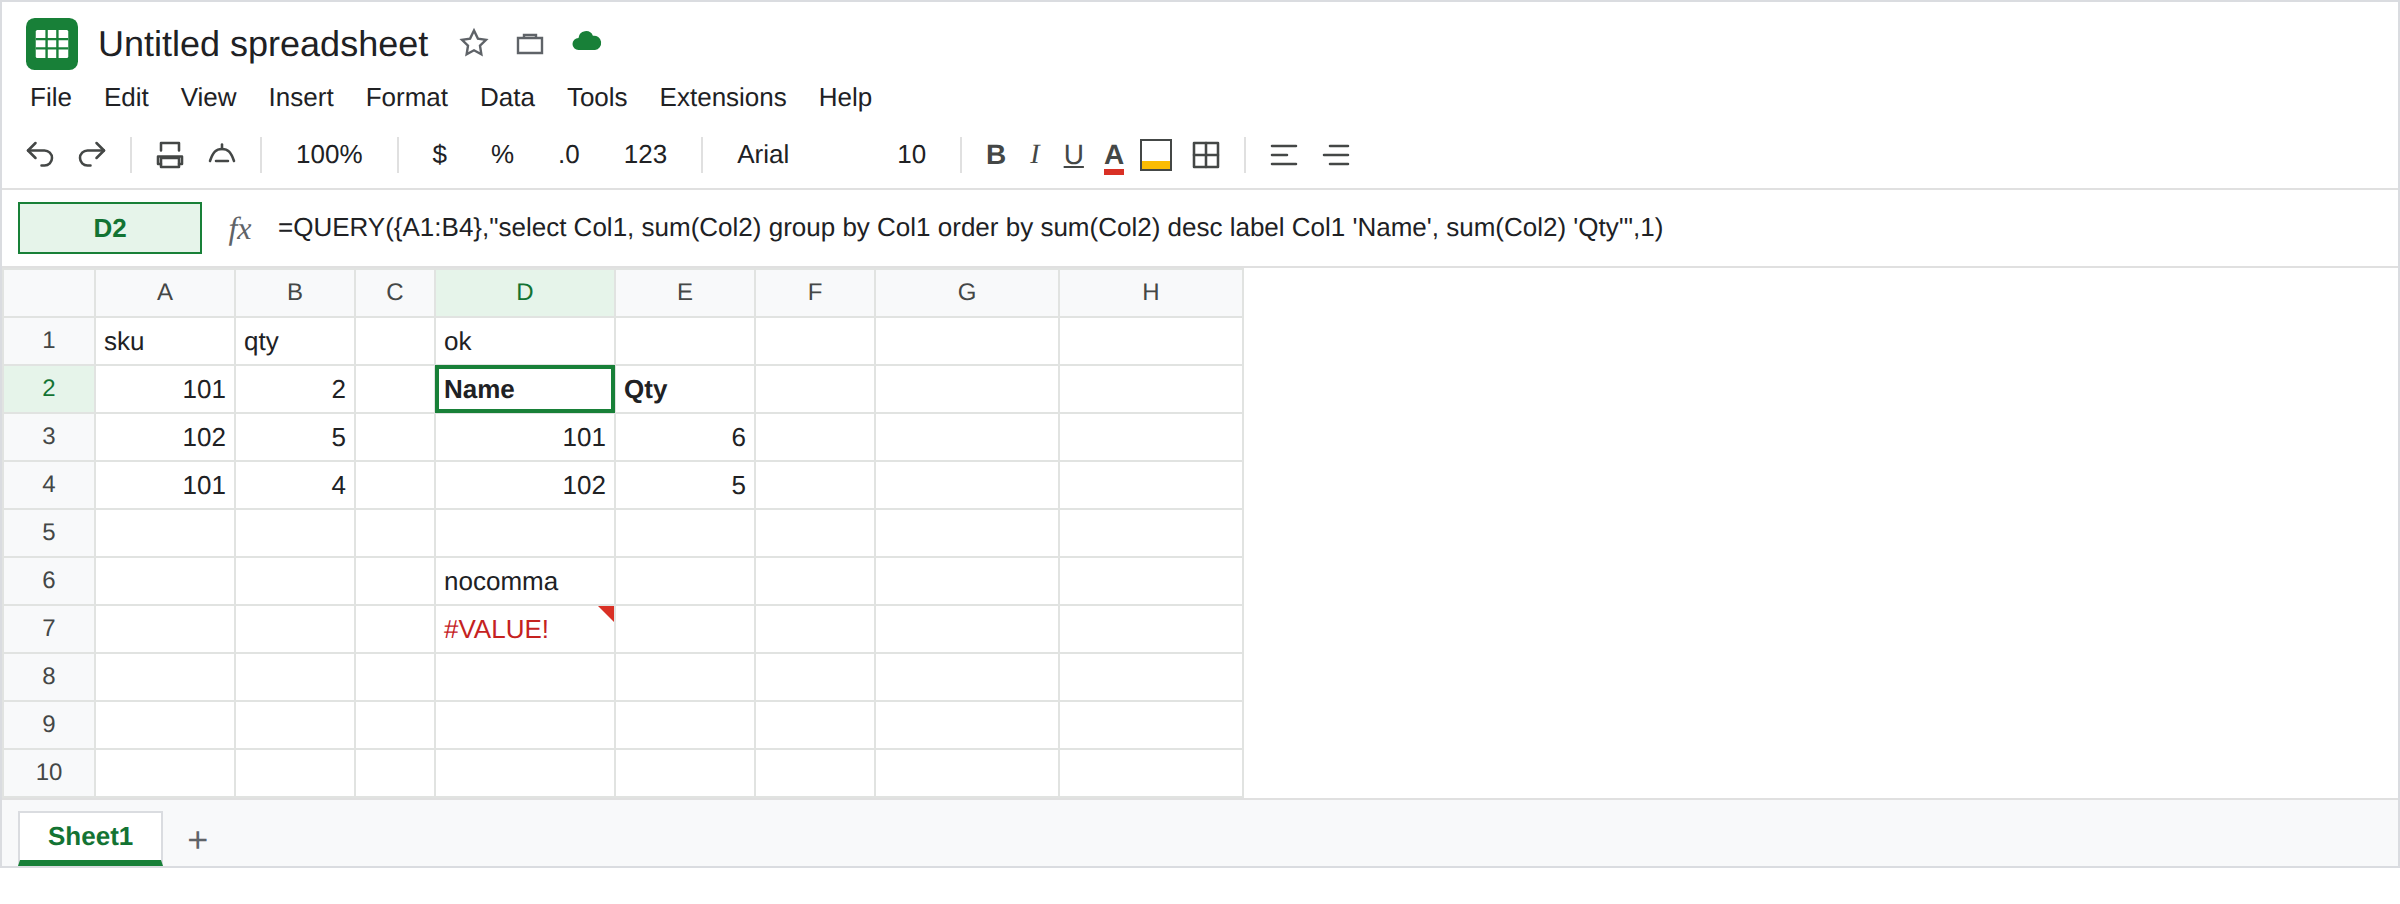Image resolution: width=2400 pixels, height=904 pixels.
Task: Open the borders tool
Action: 1206,155
